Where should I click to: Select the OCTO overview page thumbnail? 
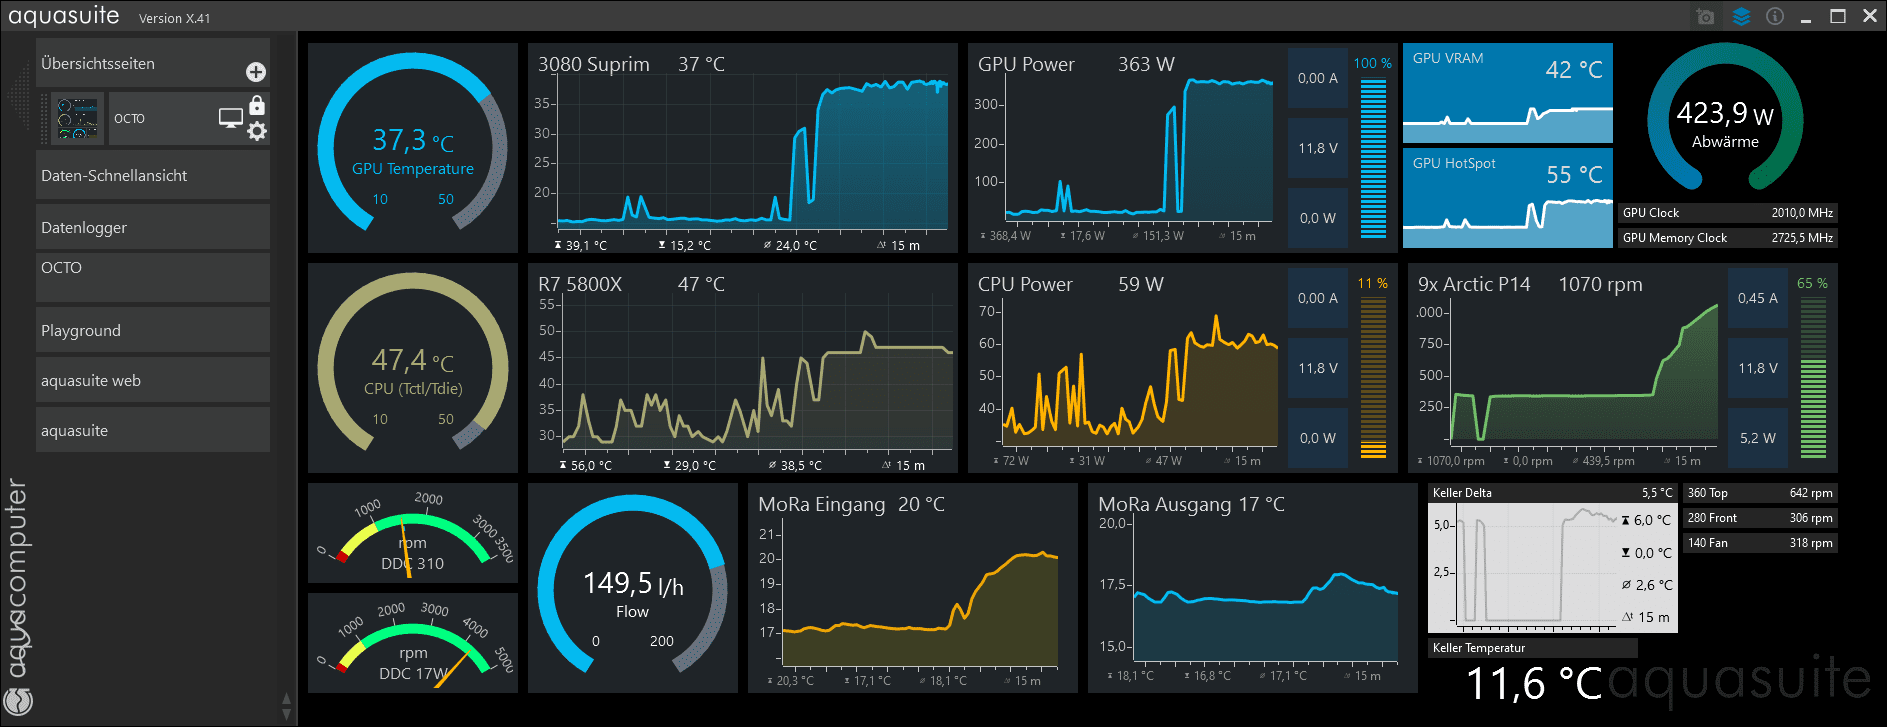point(78,119)
